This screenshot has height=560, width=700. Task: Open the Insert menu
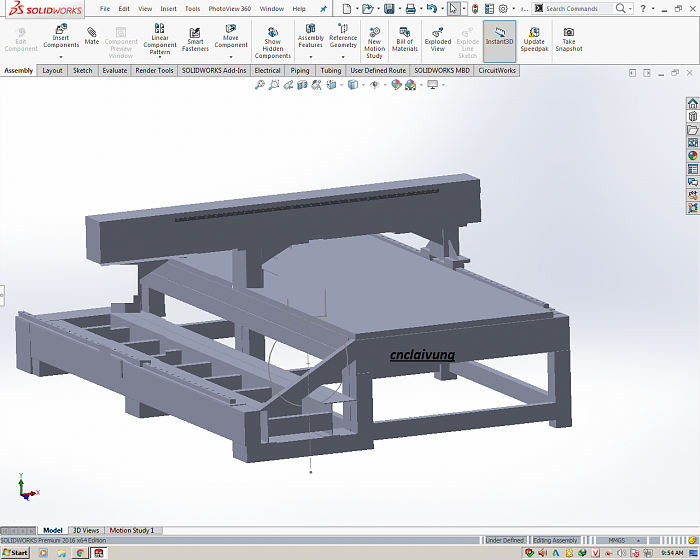168,8
